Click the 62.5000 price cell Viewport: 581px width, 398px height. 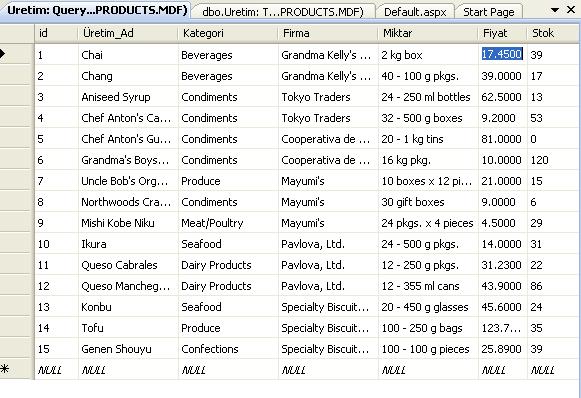[502, 97]
